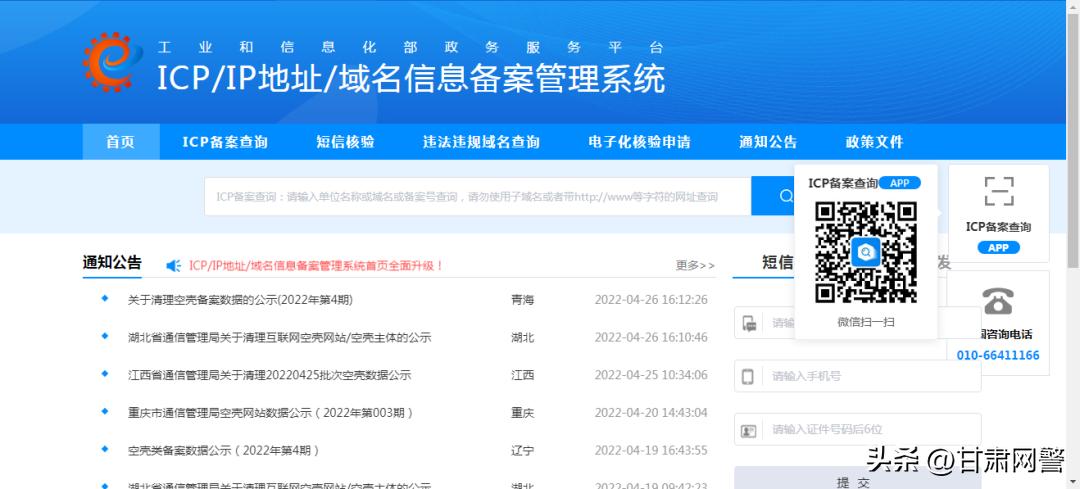Open 江西省通信管理局关于清理20220425批次空壳数据公示
The width and height of the screenshot is (1080, 489).
point(269,375)
